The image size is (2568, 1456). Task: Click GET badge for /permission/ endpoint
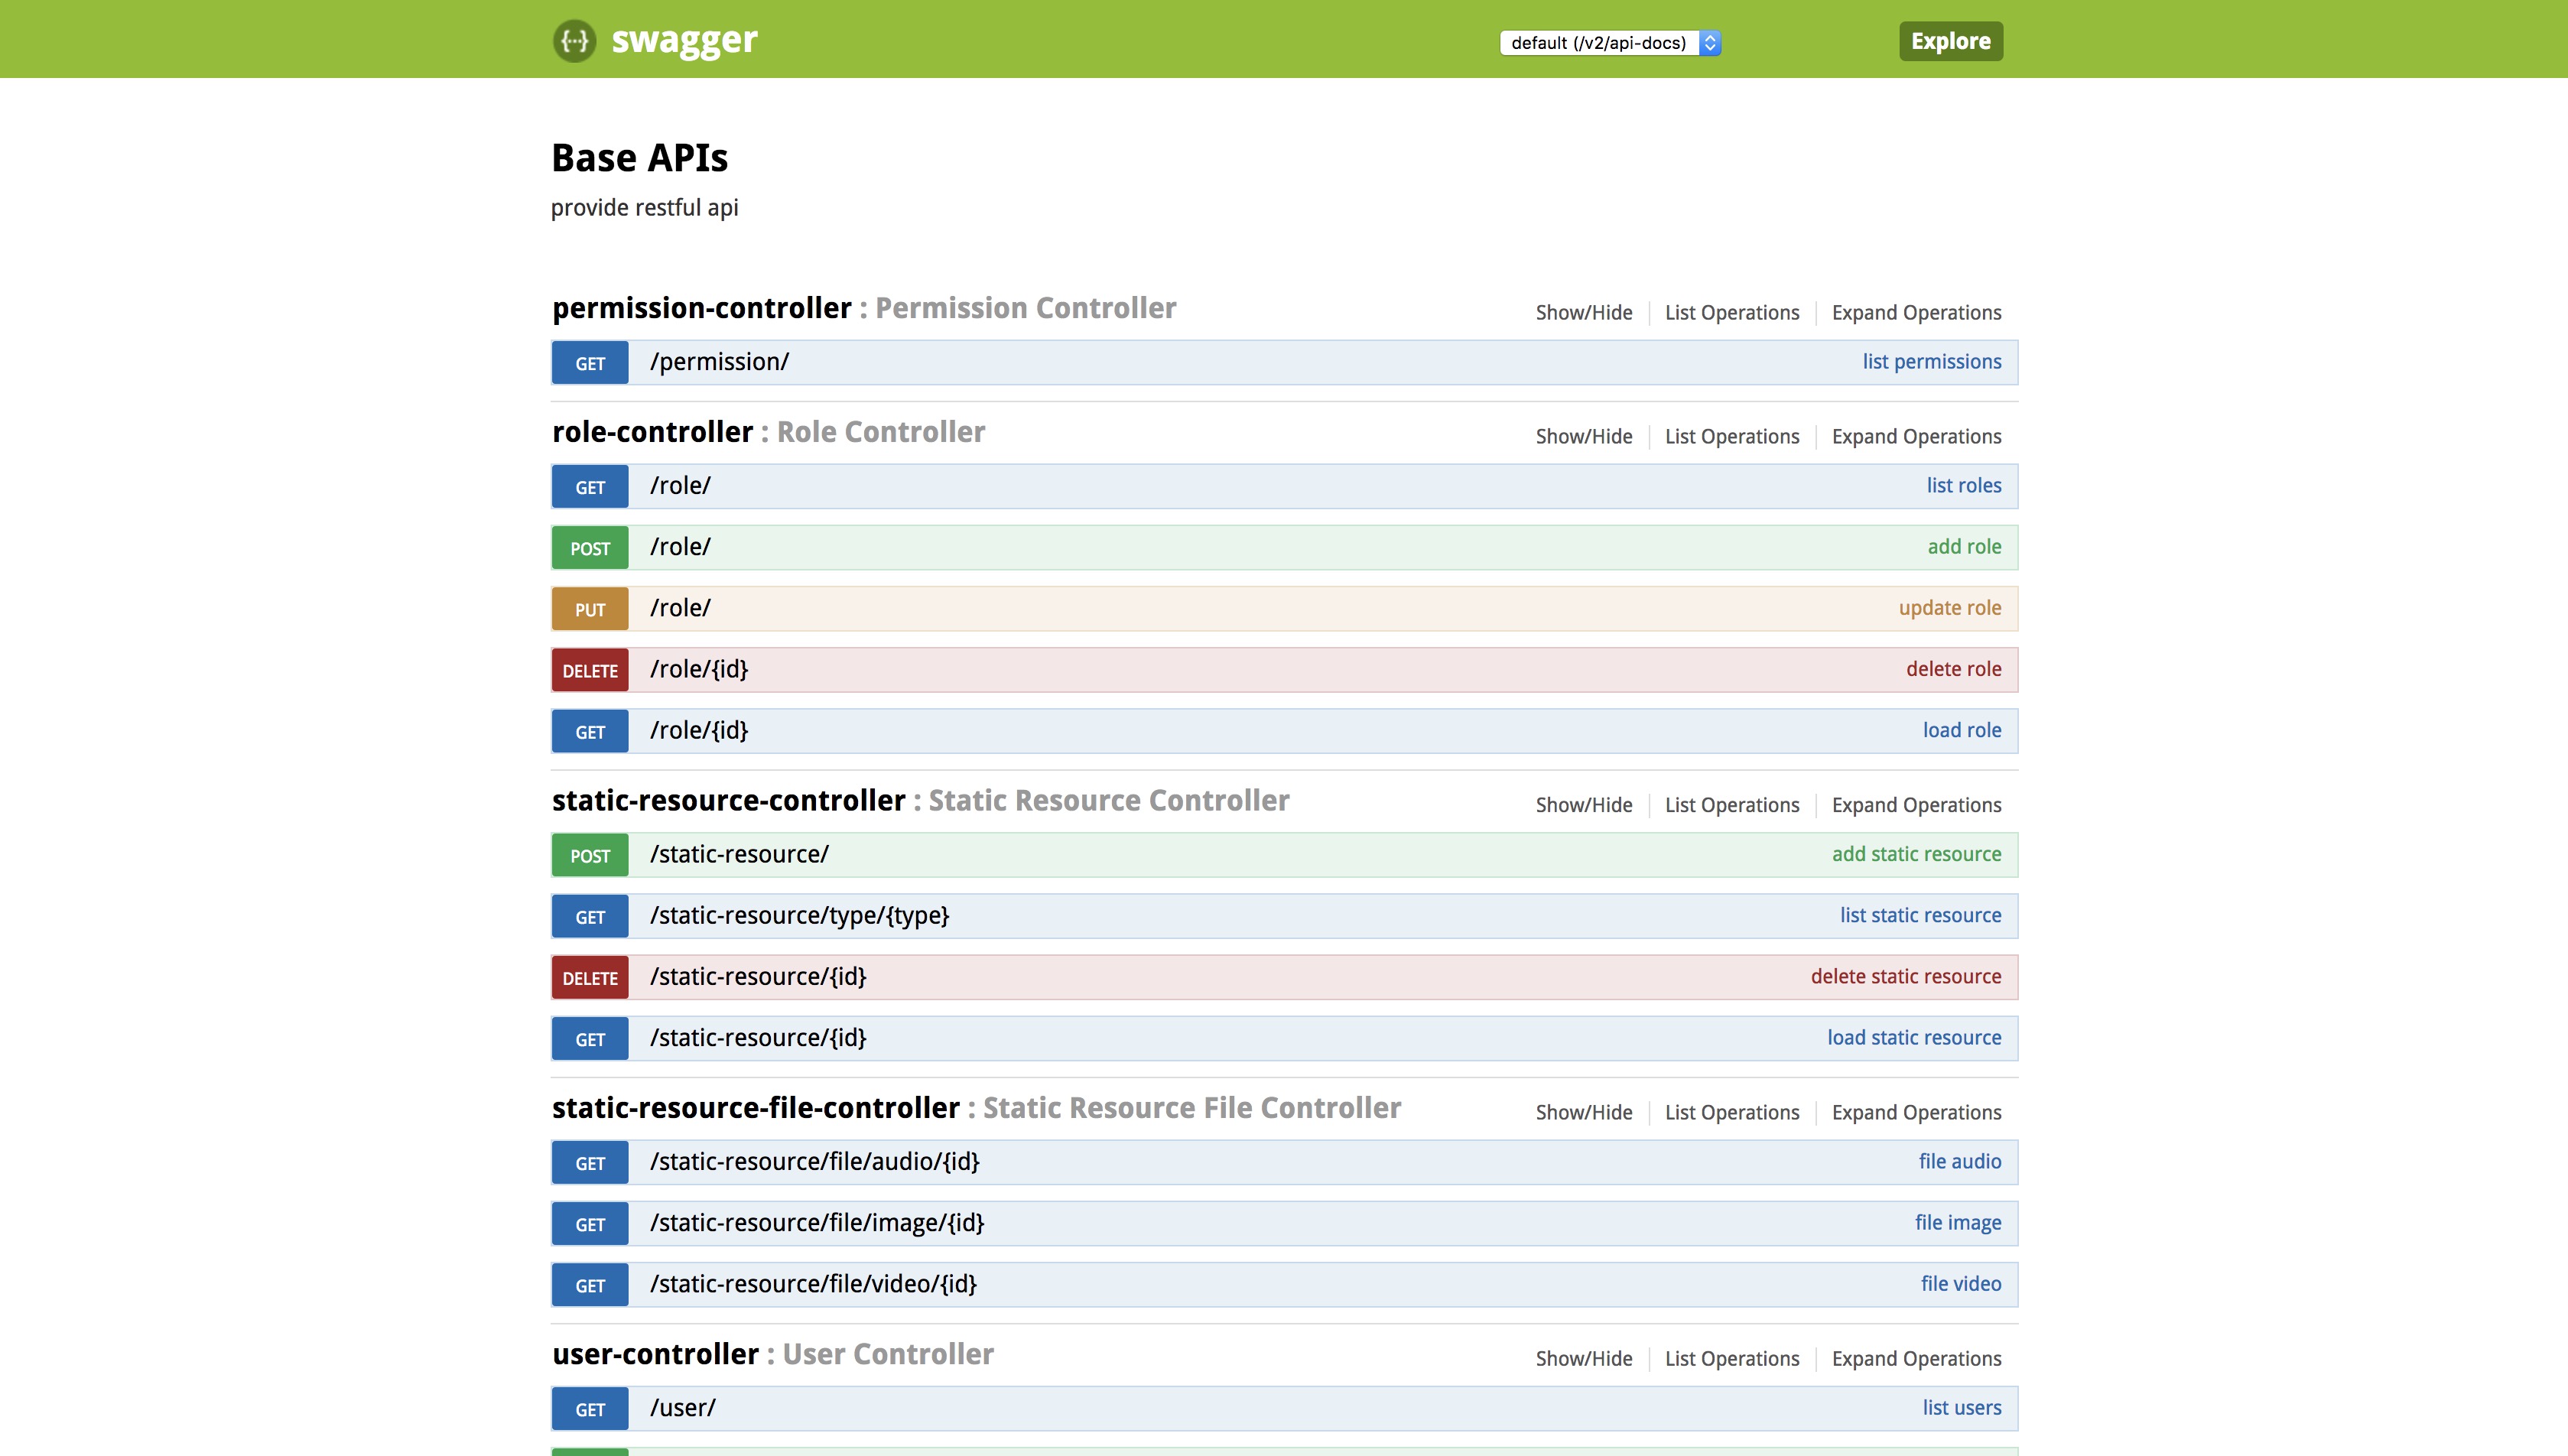(x=589, y=363)
